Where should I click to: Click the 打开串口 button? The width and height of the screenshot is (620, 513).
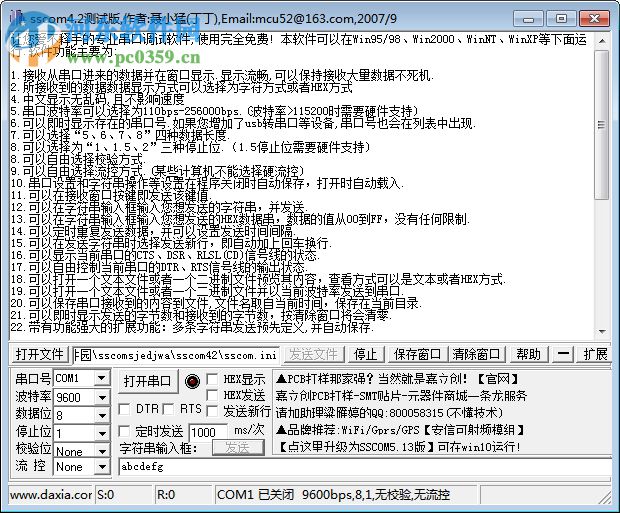(x=147, y=381)
